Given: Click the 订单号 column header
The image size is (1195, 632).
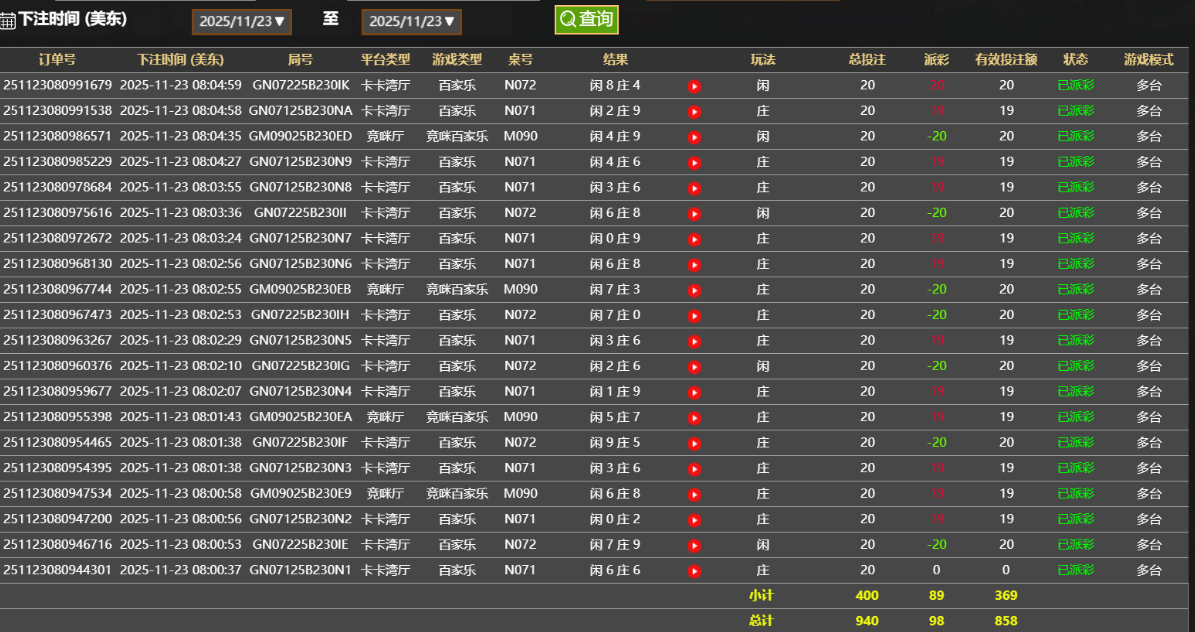Looking at the screenshot, I should [x=57, y=59].
